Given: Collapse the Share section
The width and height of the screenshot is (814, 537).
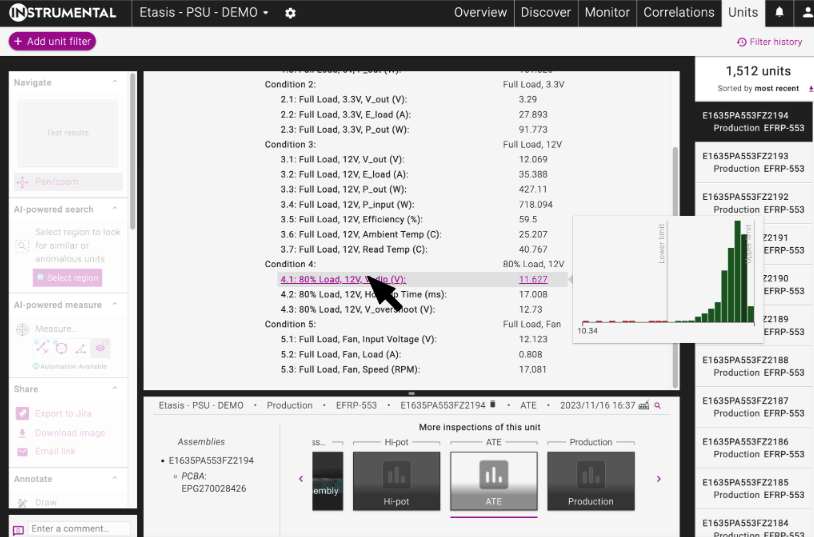Looking at the screenshot, I should click(115, 388).
